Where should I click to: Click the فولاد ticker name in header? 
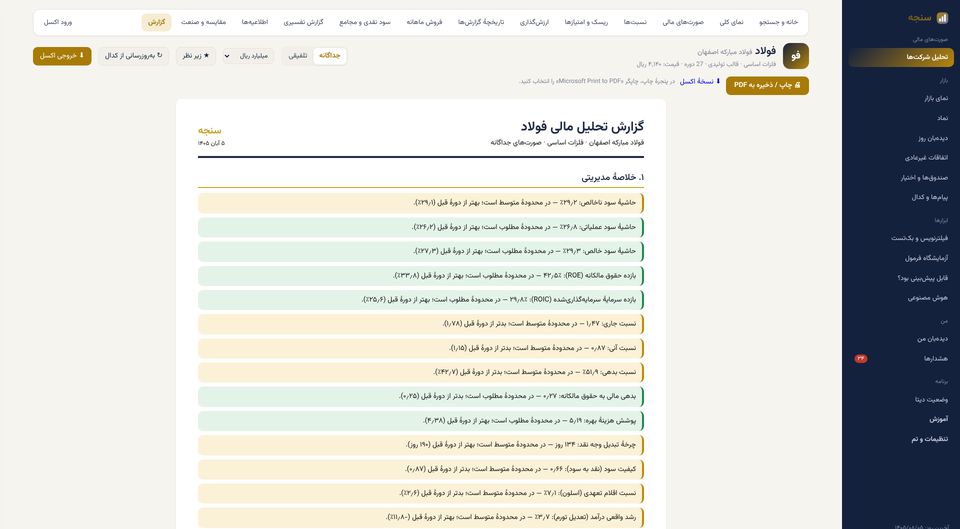pyautogui.click(x=765, y=51)
